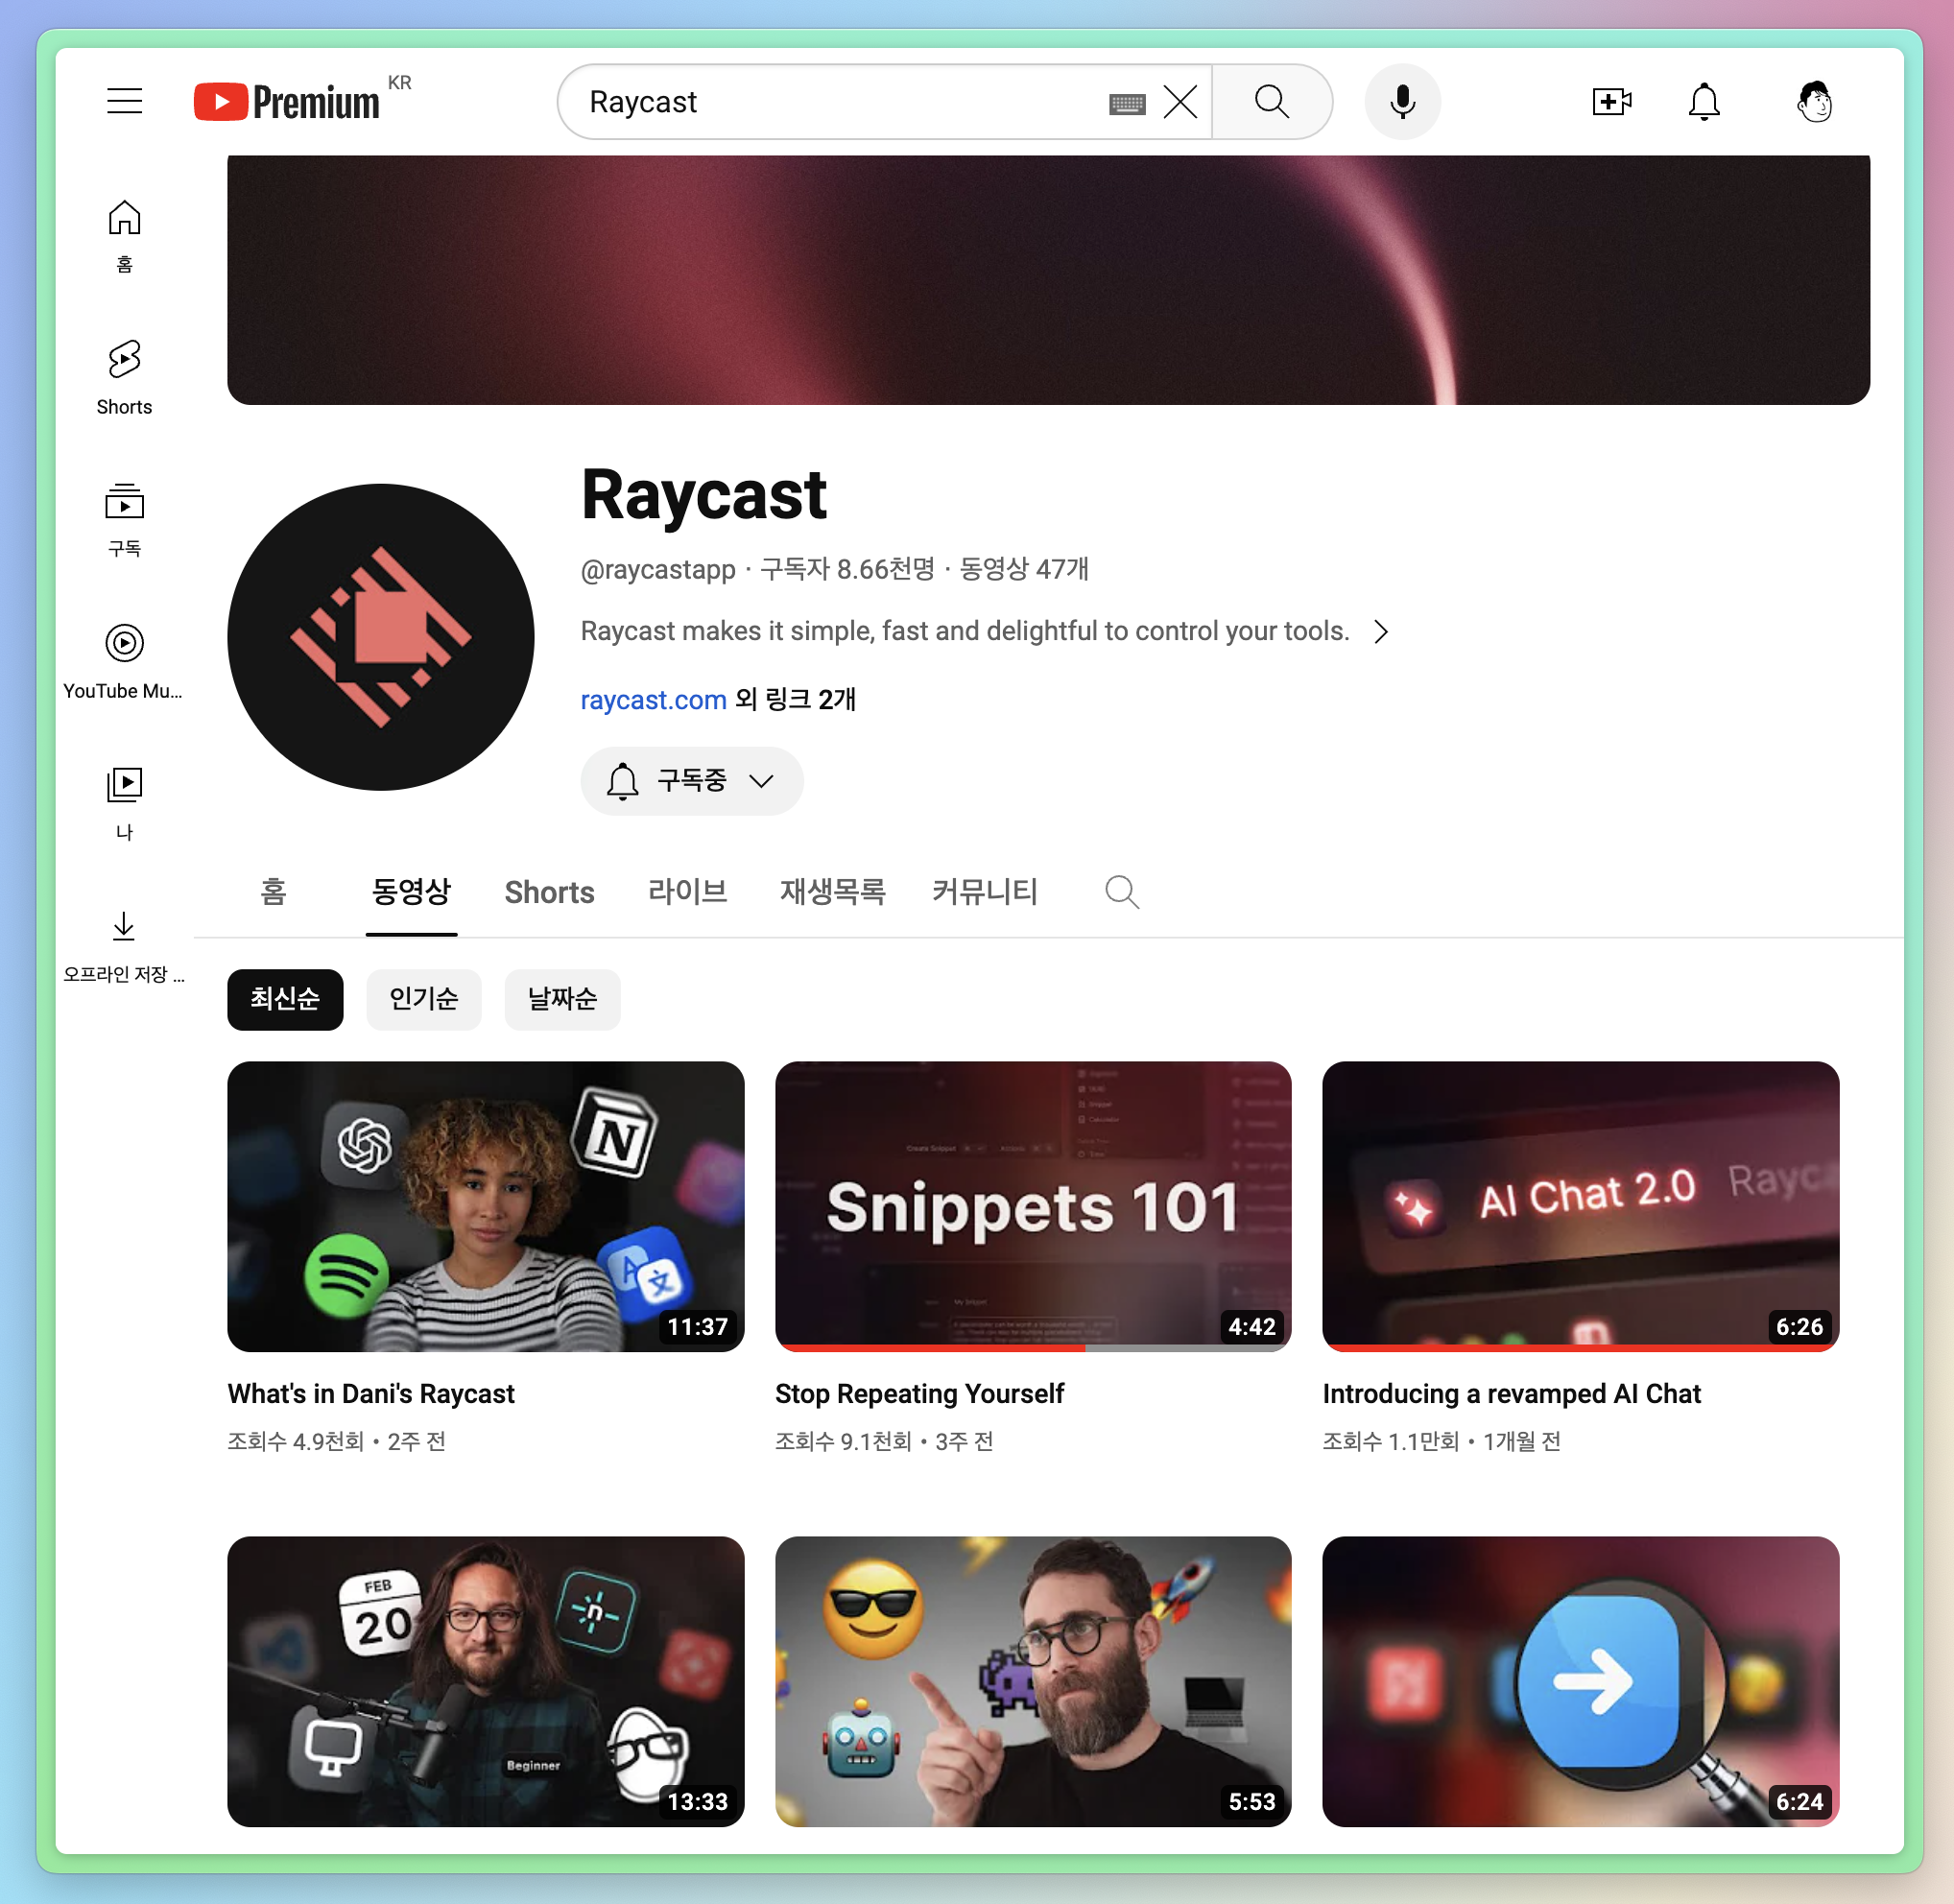
Task: Click the 13:33 duration badge
Action: 698,1802
